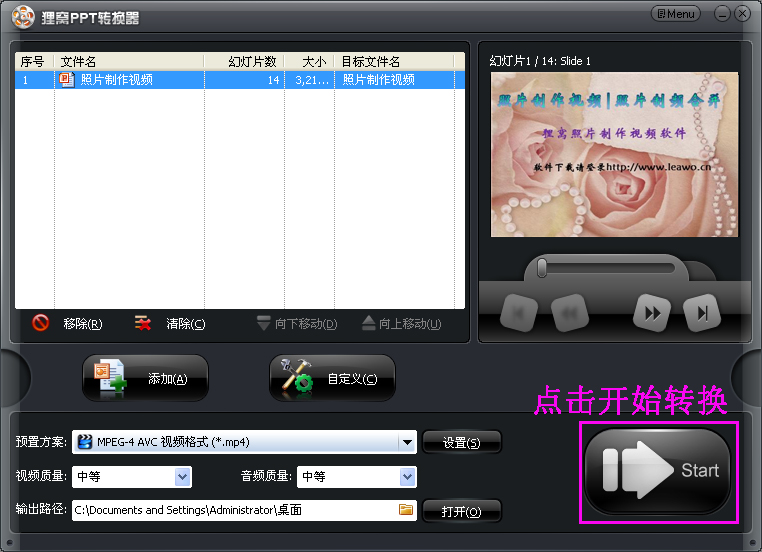Click the 清除(C) label
This screenshot has width=762, height=552.
(x=186, y=324)
